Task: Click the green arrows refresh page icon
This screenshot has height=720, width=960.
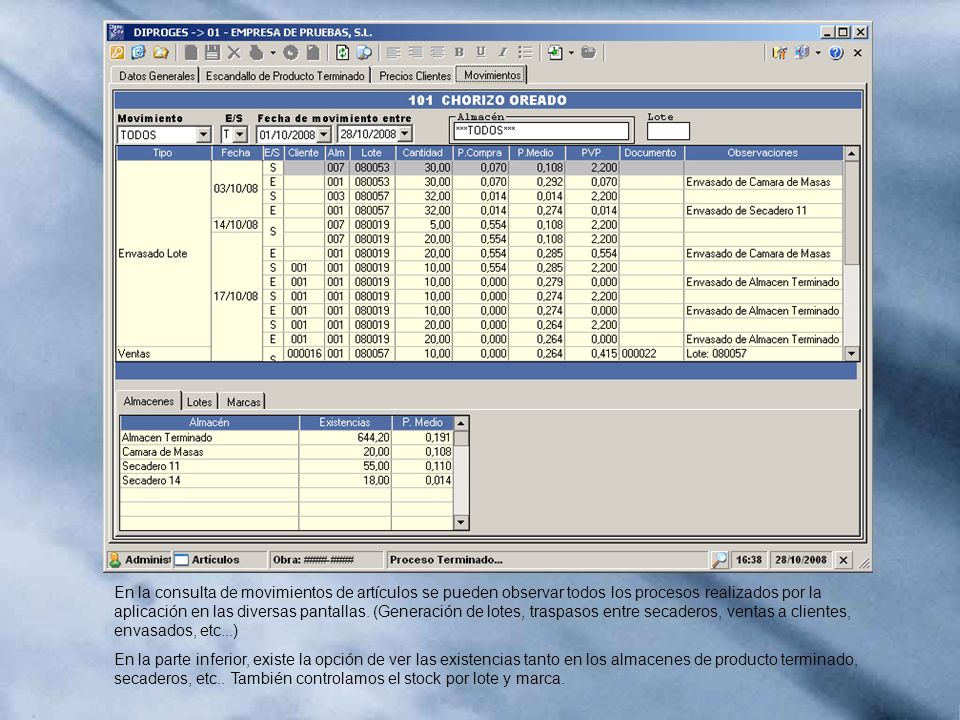Action: pyautogui.click(x=343, y=53)
